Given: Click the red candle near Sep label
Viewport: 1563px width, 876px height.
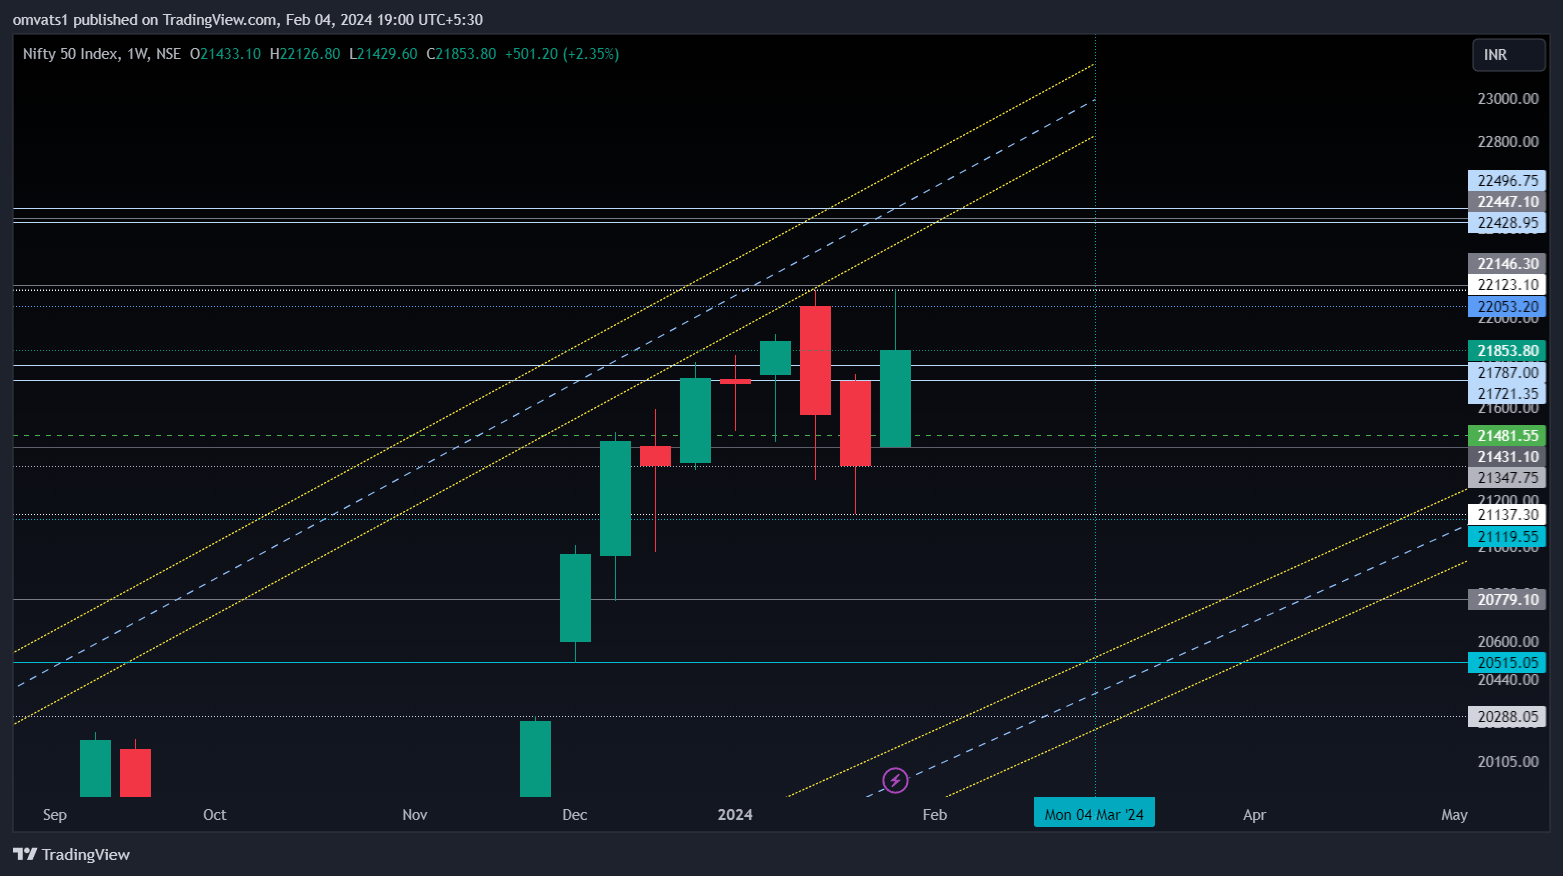Looking at the screenshot, I should coord(135,773).
